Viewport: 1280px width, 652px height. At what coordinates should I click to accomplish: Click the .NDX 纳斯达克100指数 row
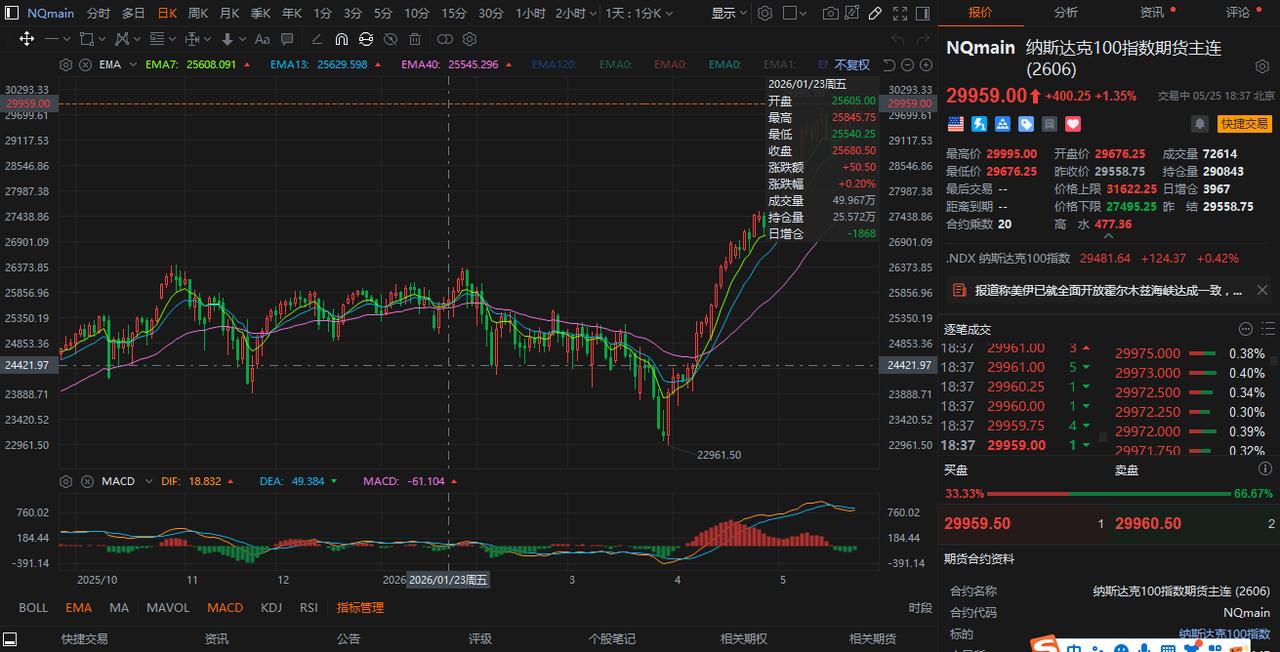1109,258
